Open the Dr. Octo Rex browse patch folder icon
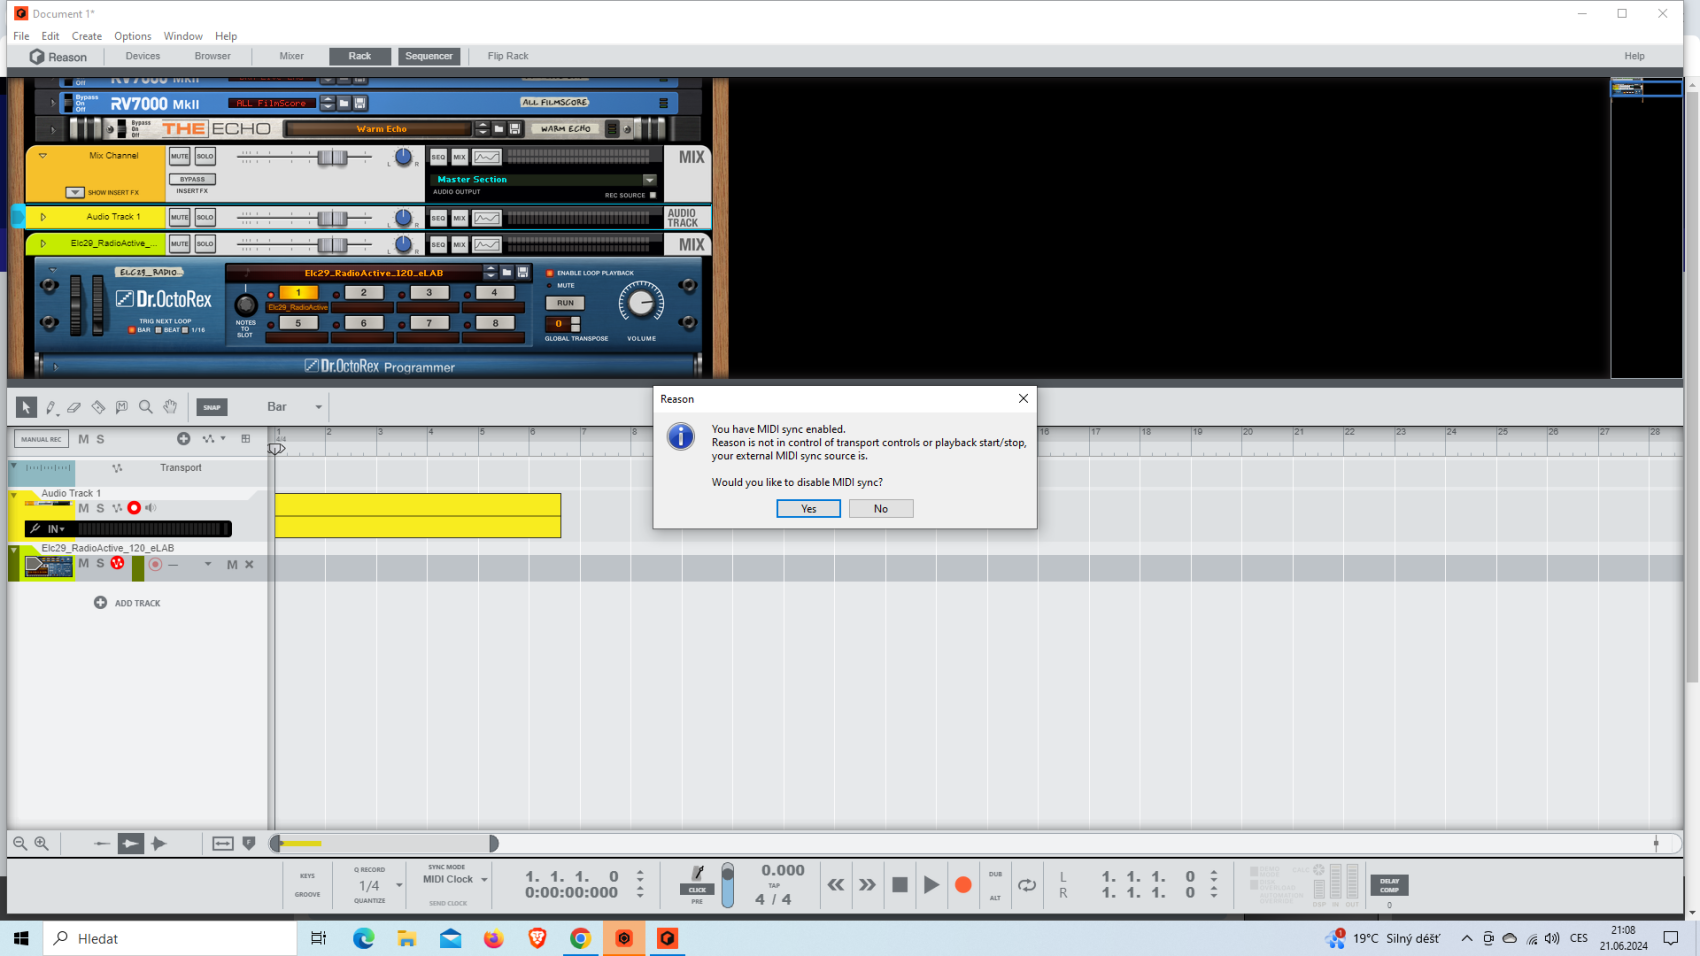The image size is (1700, 956). click(507, 272)
